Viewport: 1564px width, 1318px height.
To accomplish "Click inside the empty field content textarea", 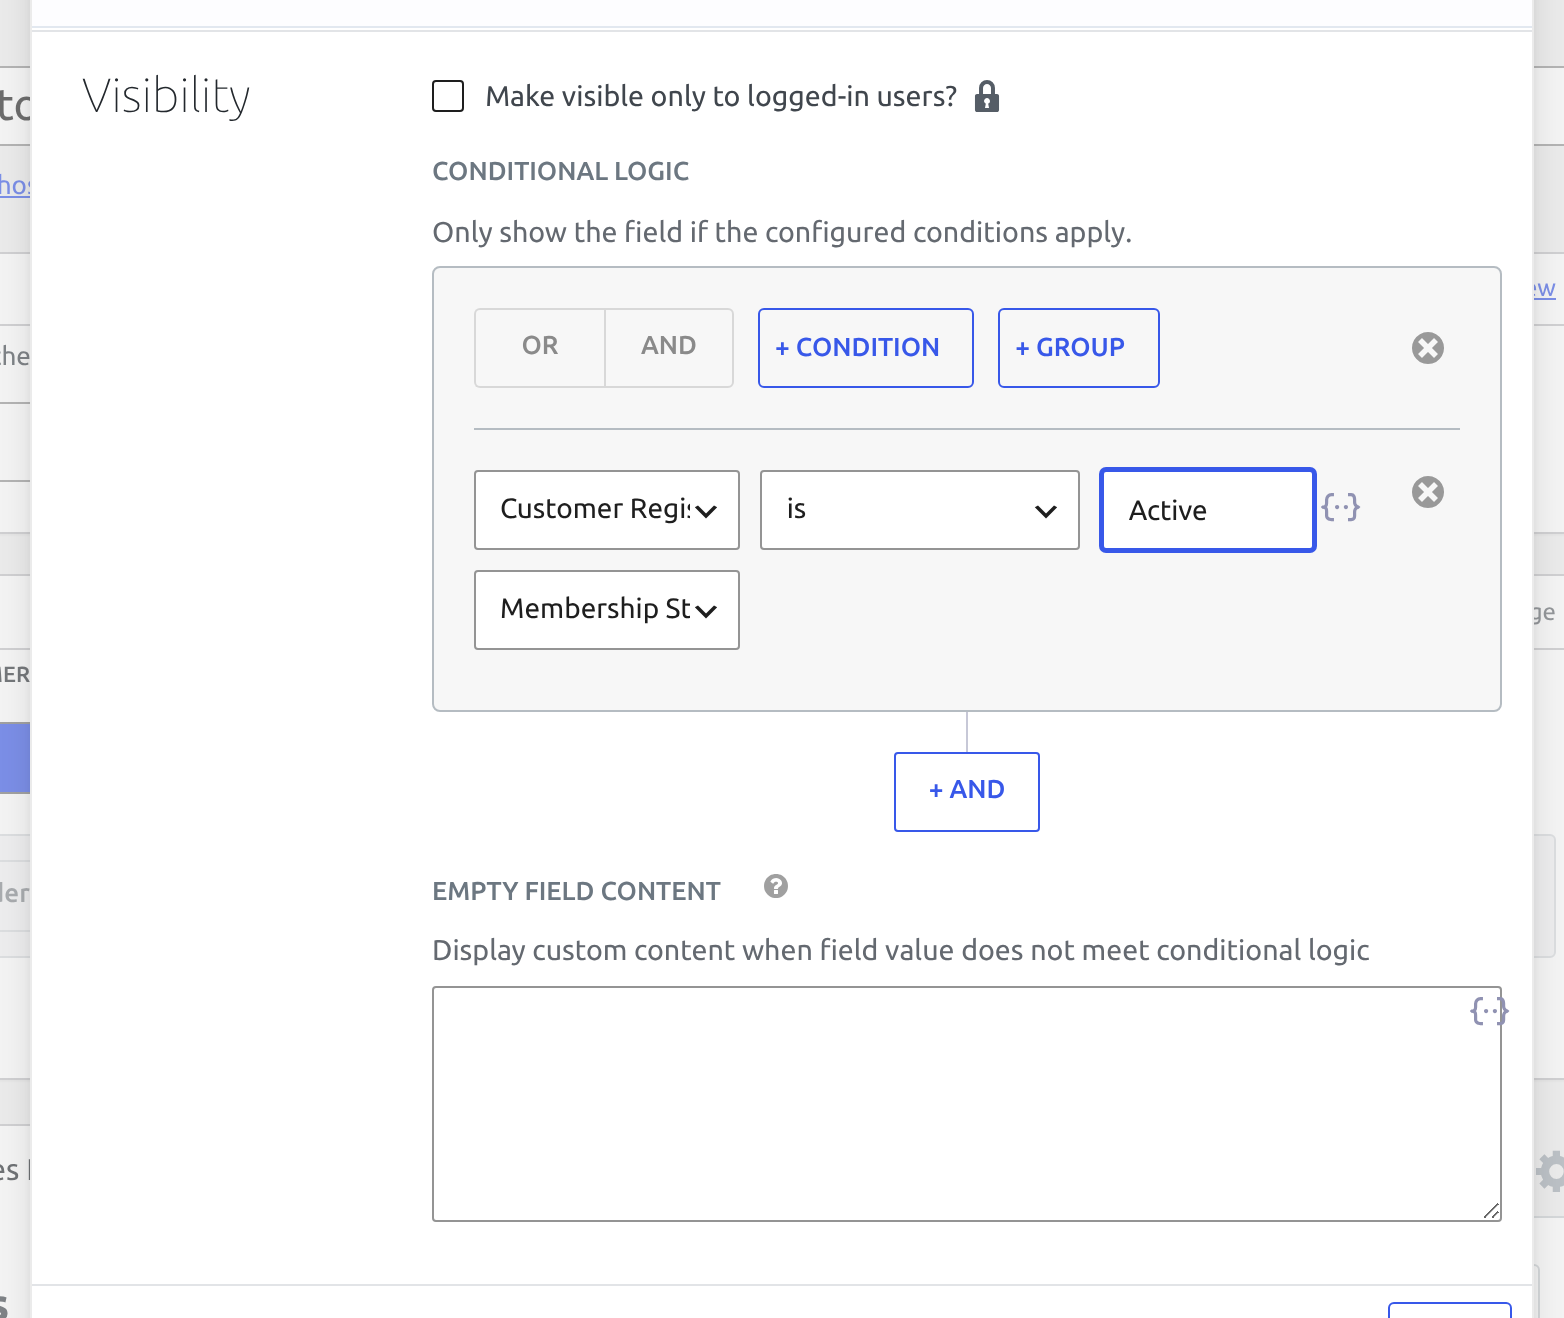I will tap(967, 1104).
